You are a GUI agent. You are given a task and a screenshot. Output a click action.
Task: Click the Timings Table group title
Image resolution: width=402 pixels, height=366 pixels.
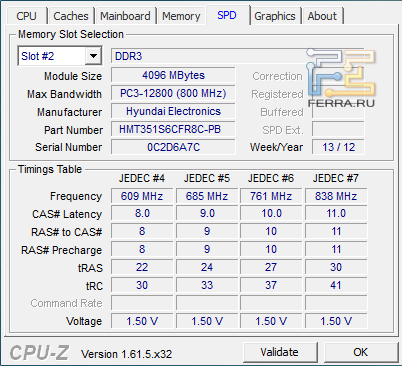pos(50,169)
